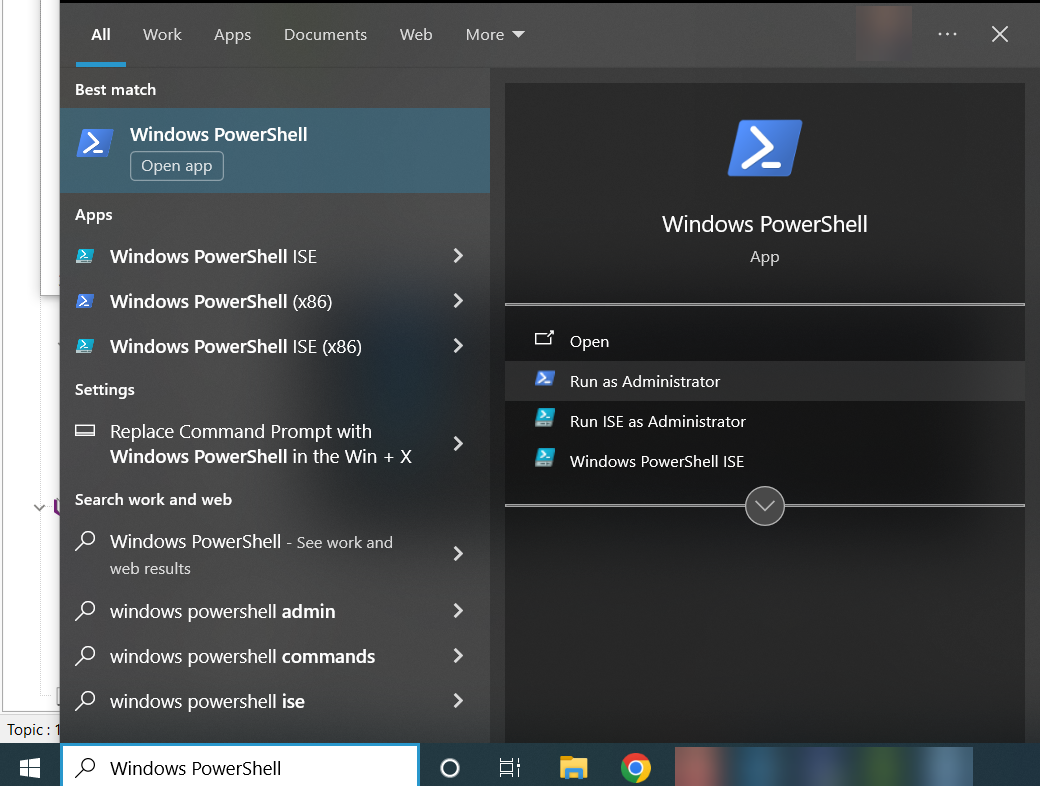Select Run ISE as Administrator option

[x=657, y=421]
